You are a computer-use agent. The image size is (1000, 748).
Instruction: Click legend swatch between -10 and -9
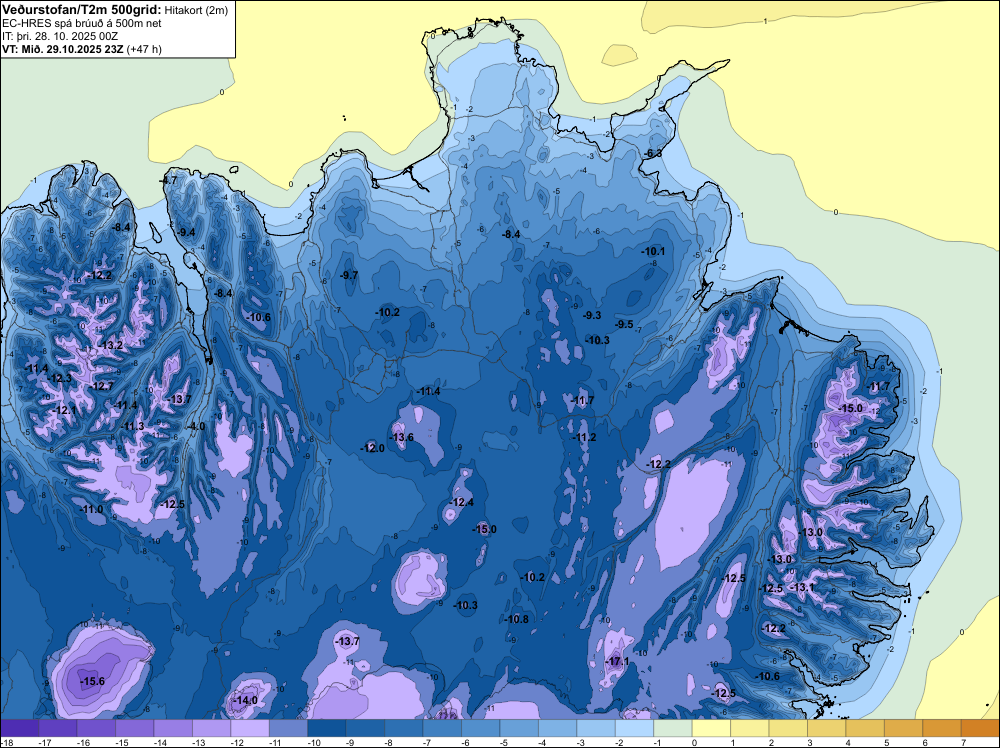click(x=327, y=728)
